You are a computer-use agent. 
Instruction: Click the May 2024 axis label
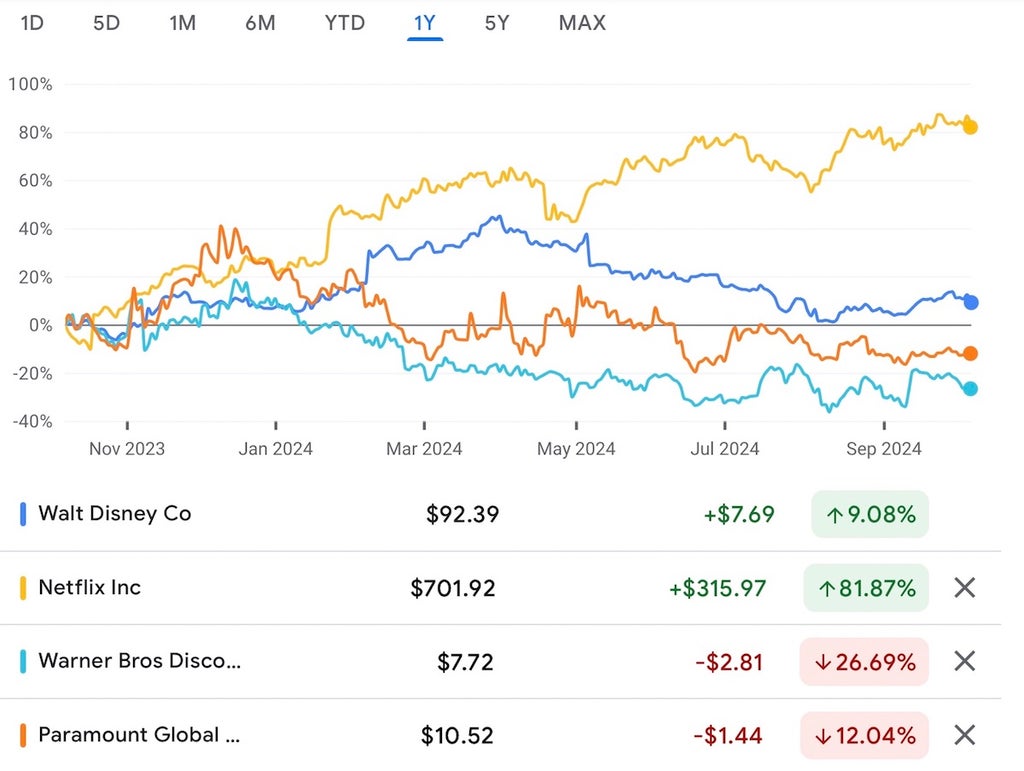[x=576, y=448]
